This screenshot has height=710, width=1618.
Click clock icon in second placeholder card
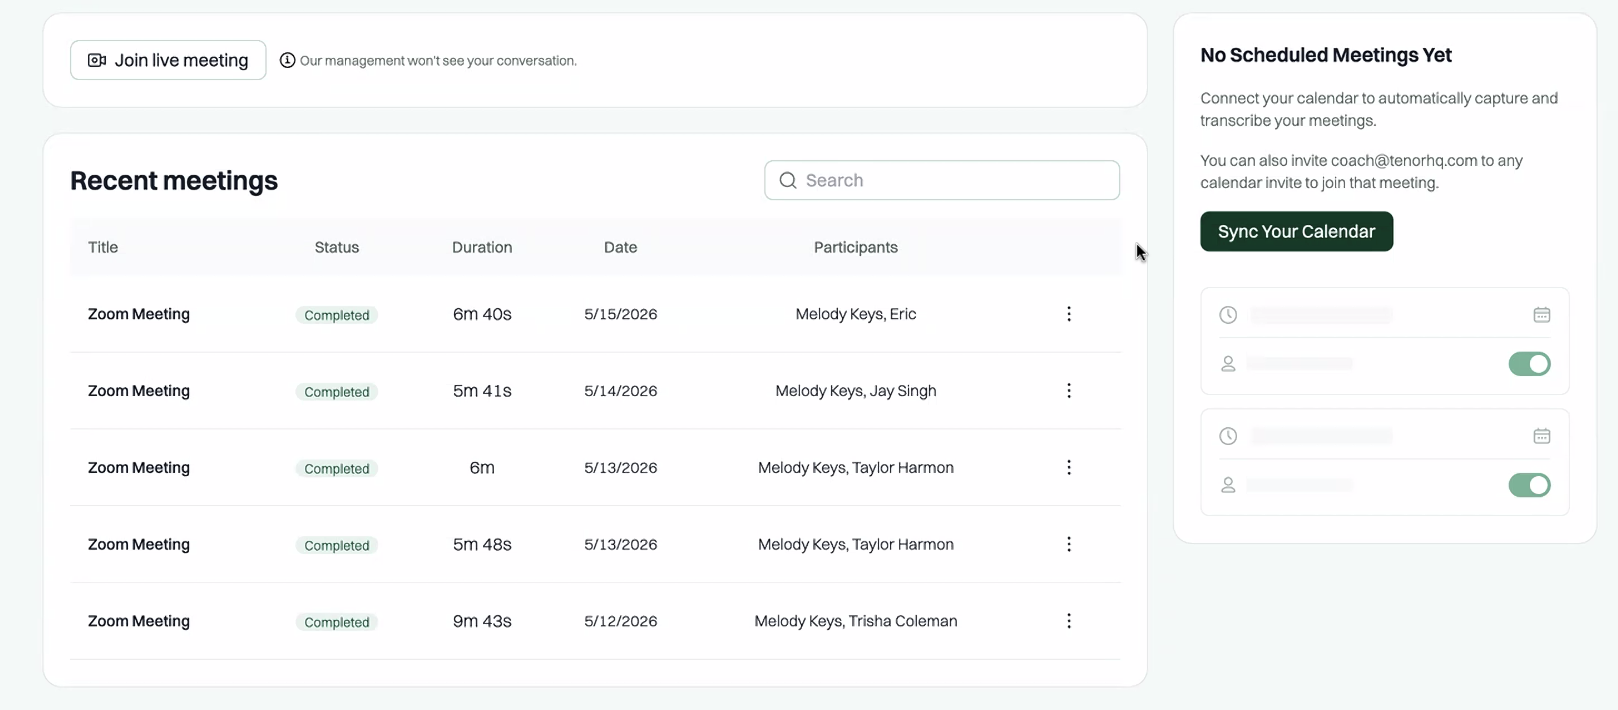pyautogui.click(x=1228, y=436)
